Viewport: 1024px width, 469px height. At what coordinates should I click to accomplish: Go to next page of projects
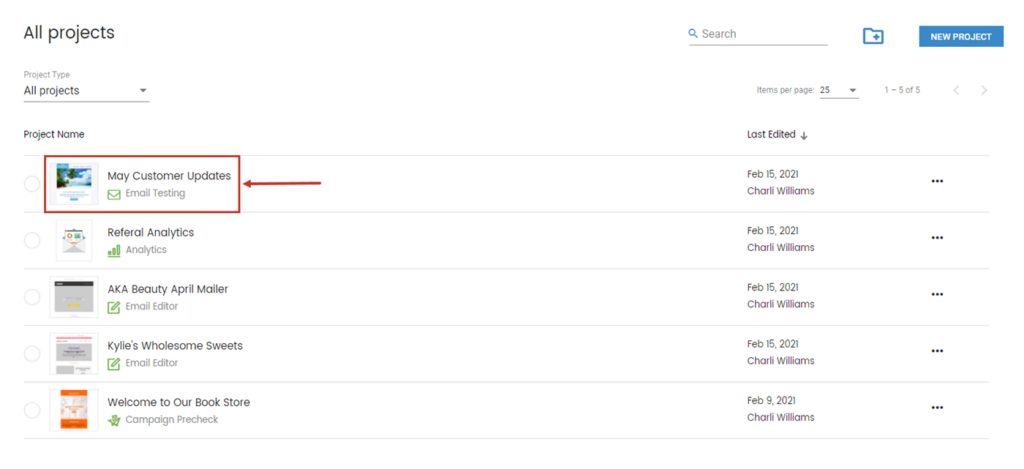[x=984, y=90]
